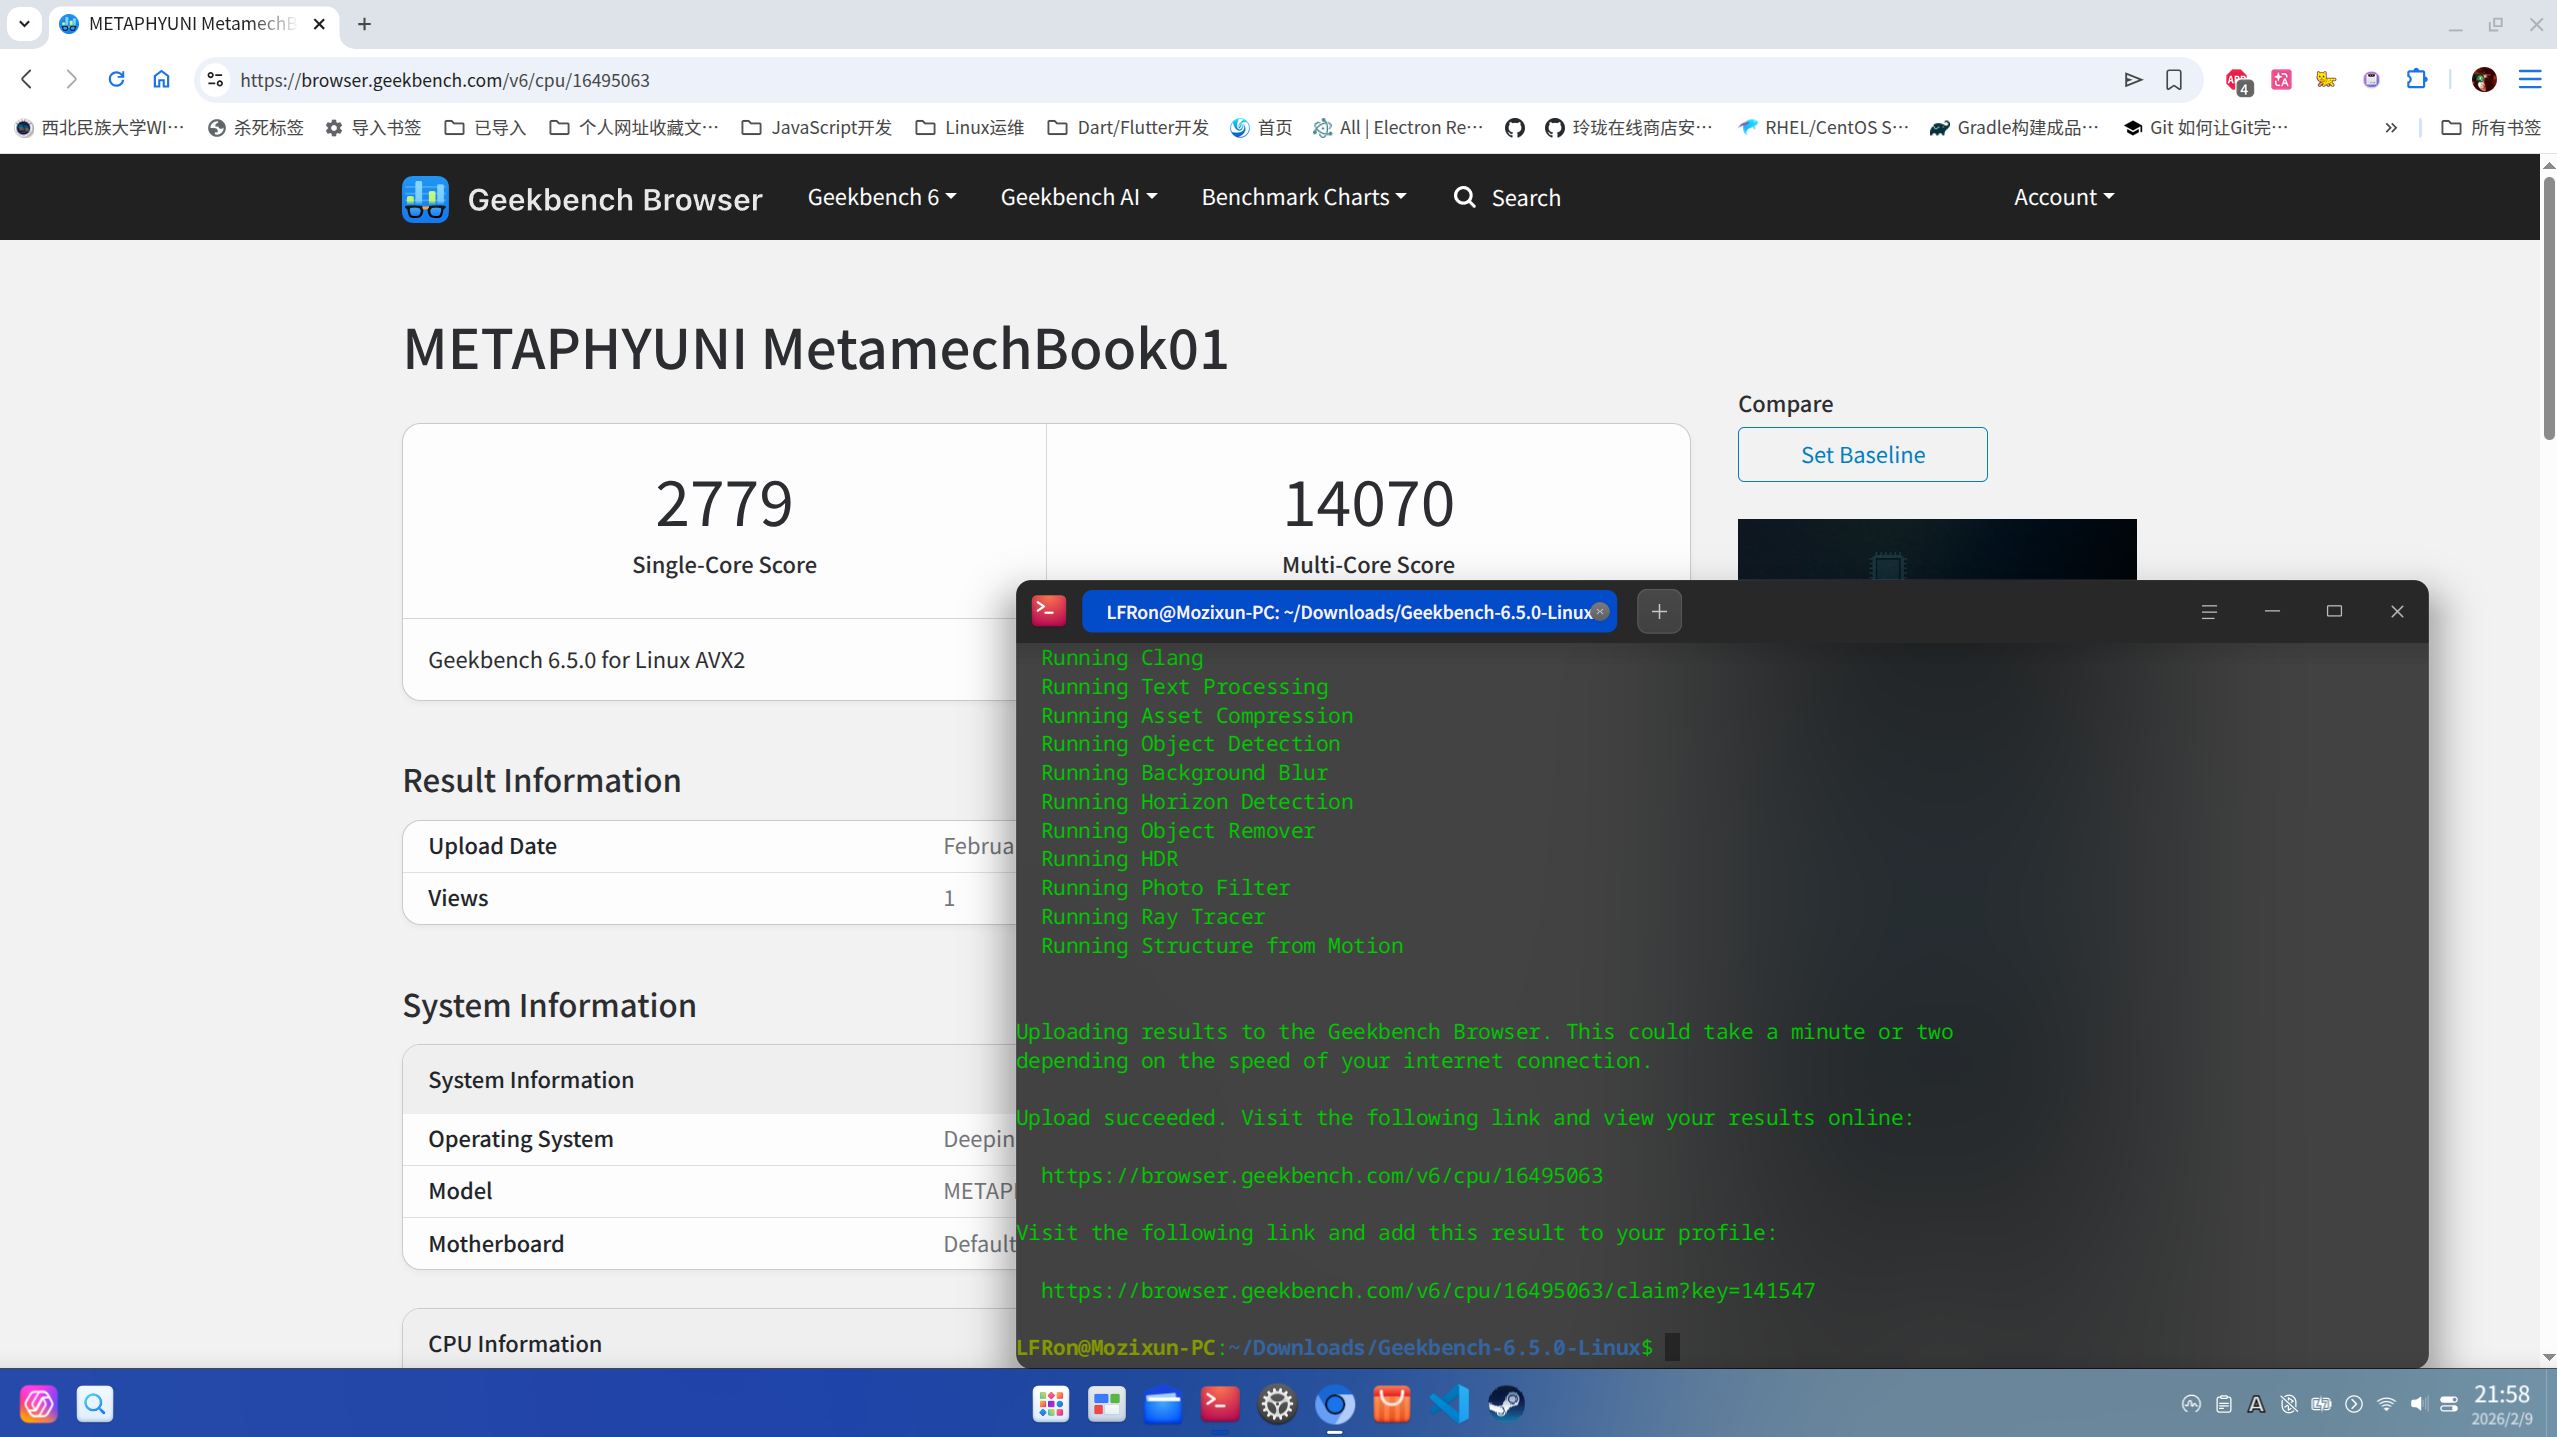Screen dimensions: 2557x1437
Task: Open the JavaScript开发 bookmark folder
Action: (x=816, y=127)
